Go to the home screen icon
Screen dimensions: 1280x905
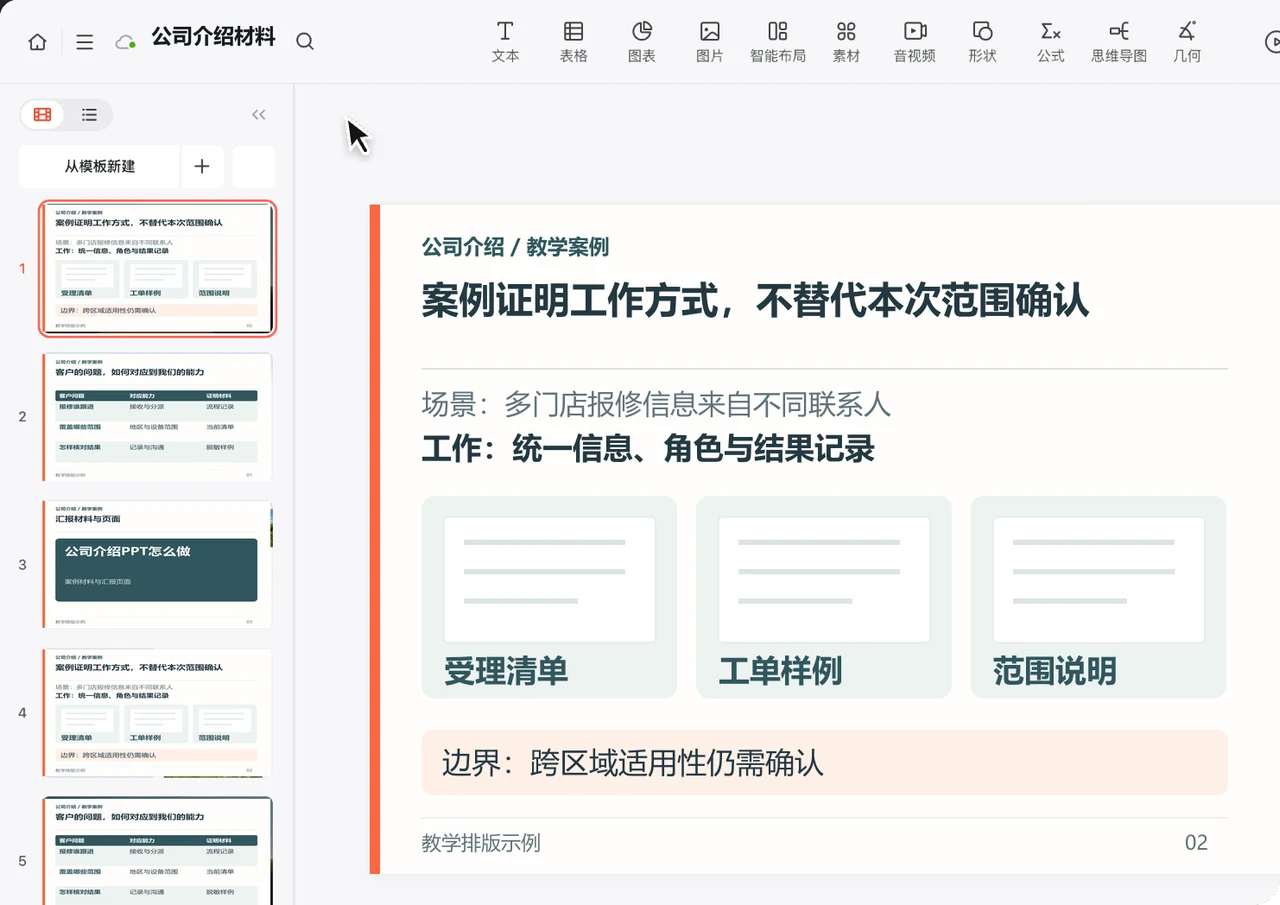[x=37, y=42]
